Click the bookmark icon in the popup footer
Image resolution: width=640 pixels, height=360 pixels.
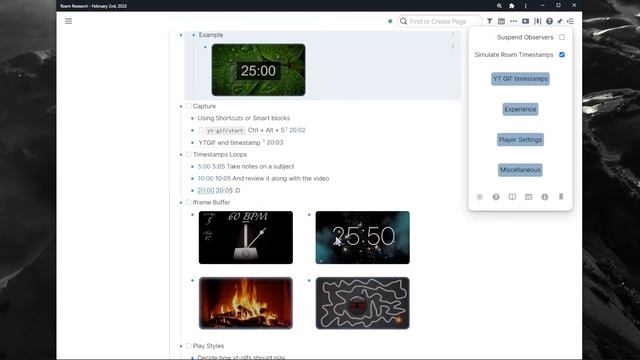click(561, 197)
